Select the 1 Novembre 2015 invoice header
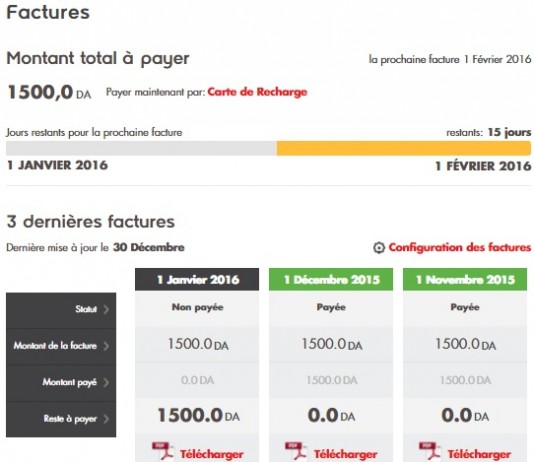 (465, 280)
